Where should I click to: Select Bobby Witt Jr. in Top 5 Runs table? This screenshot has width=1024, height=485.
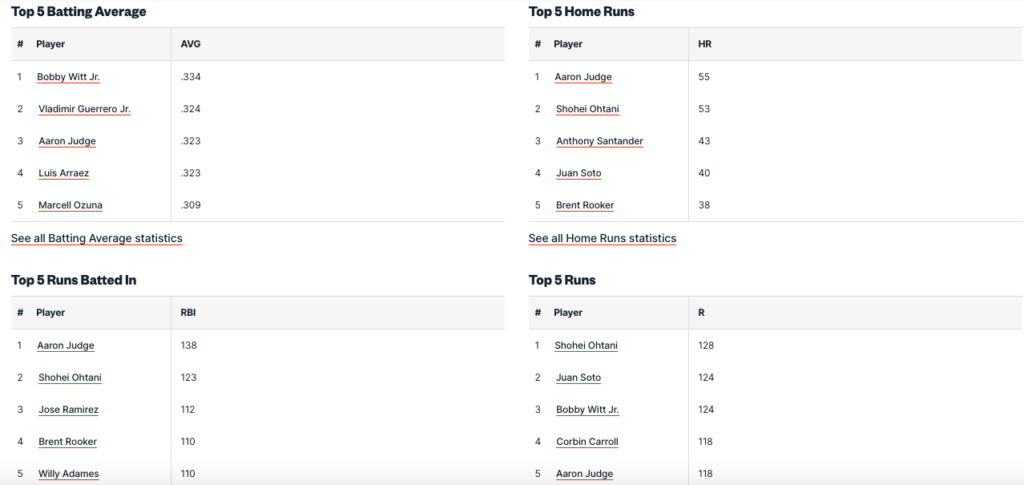(x=587, y=409)
